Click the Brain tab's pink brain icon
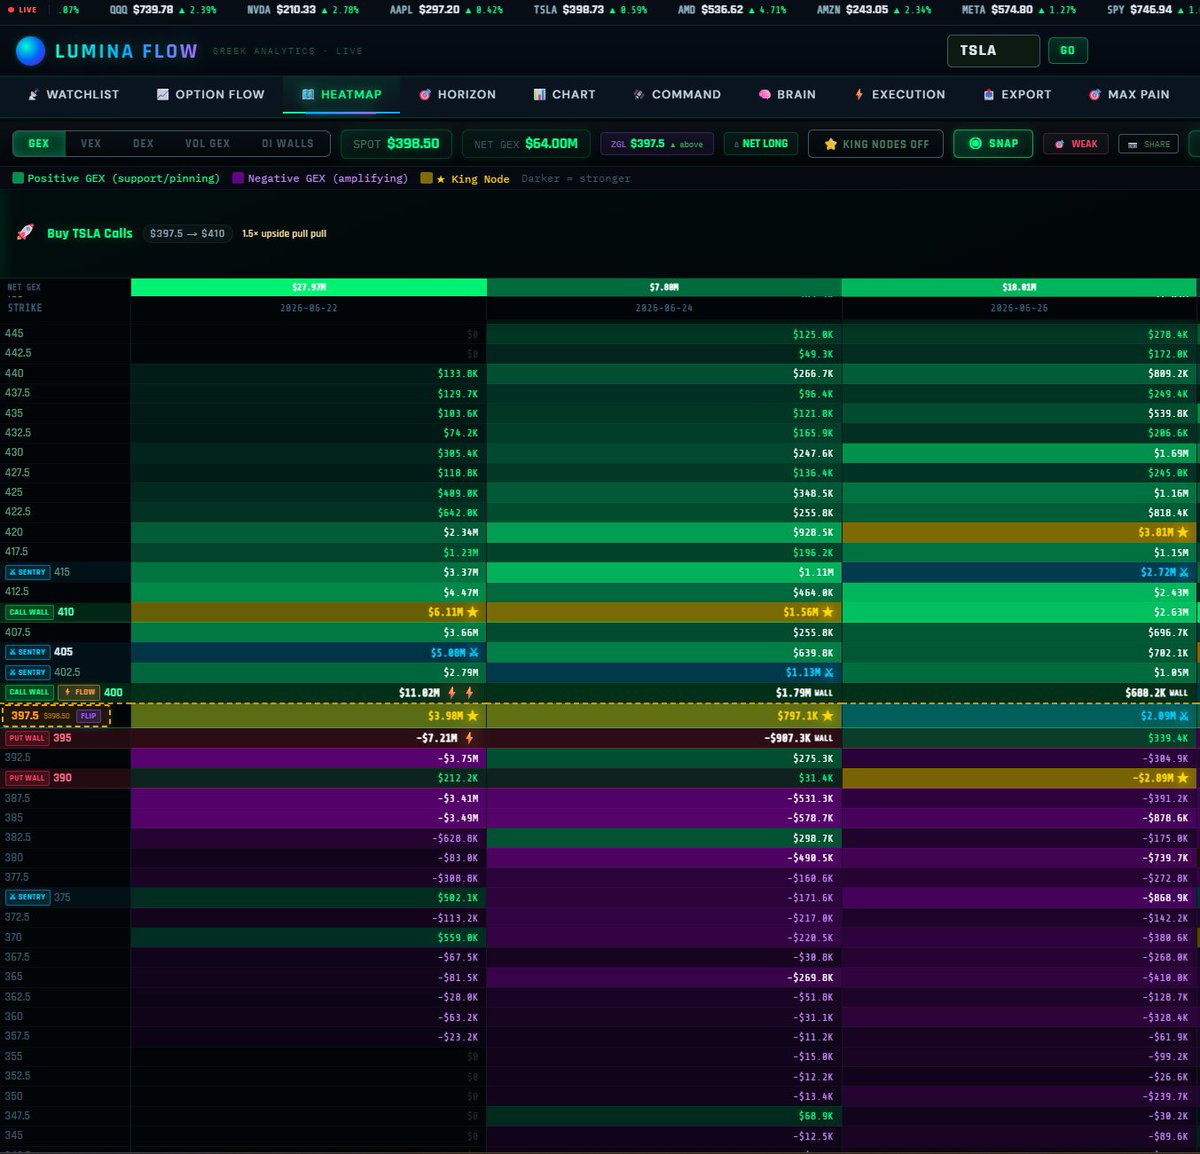Image resolution: width=1200 pixels, height=1154 pixels. point(765,94)
